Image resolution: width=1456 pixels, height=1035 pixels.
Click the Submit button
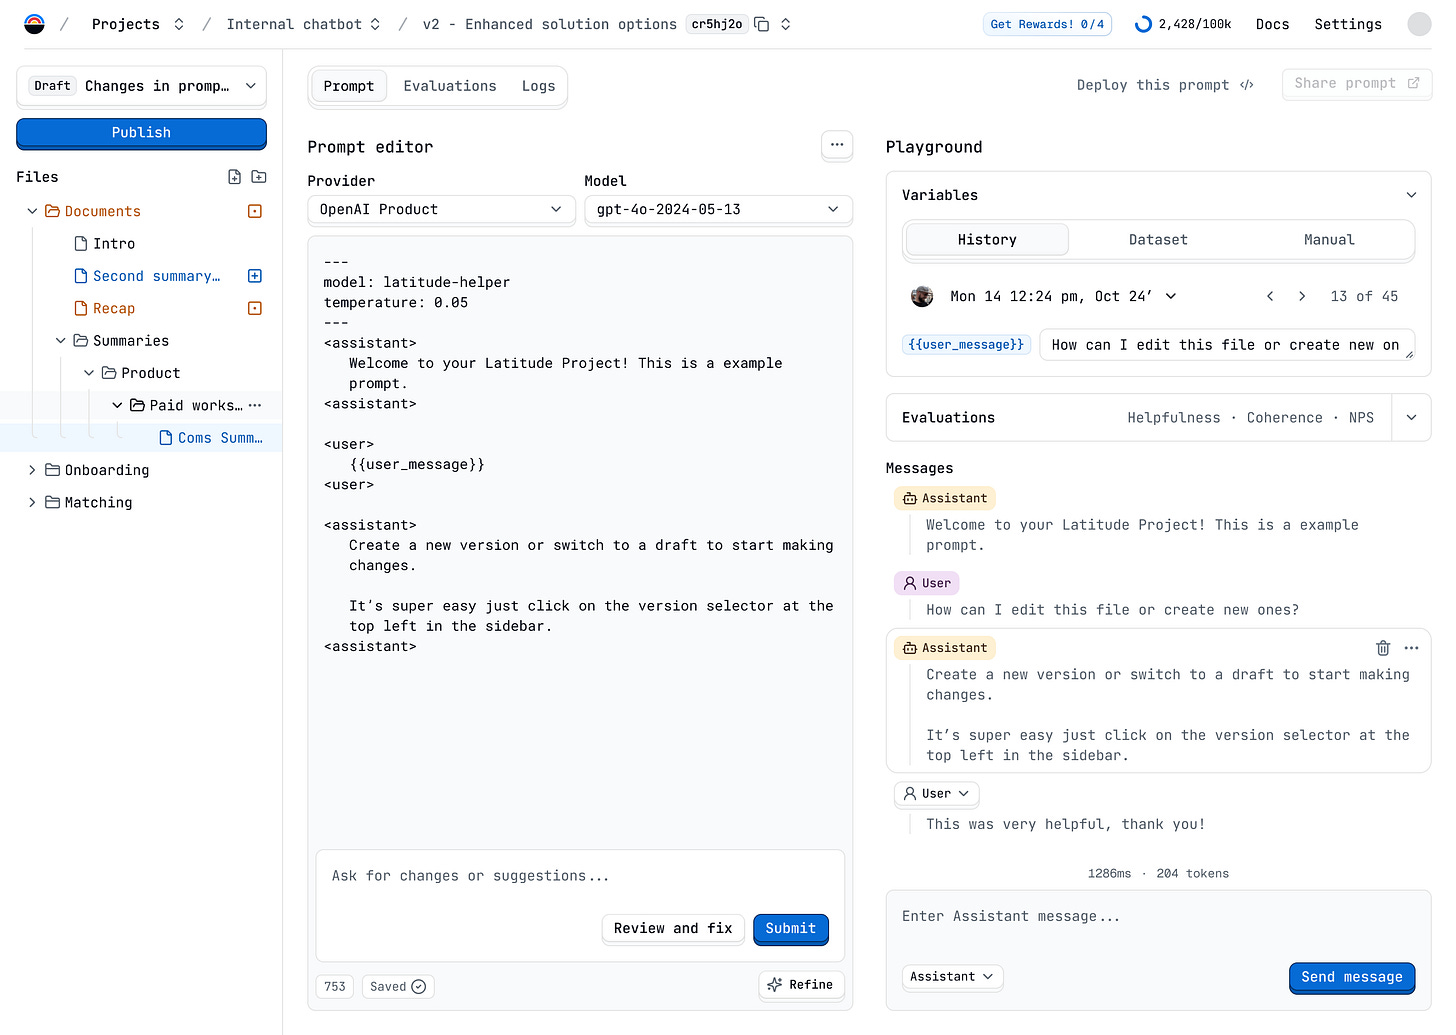791,929
